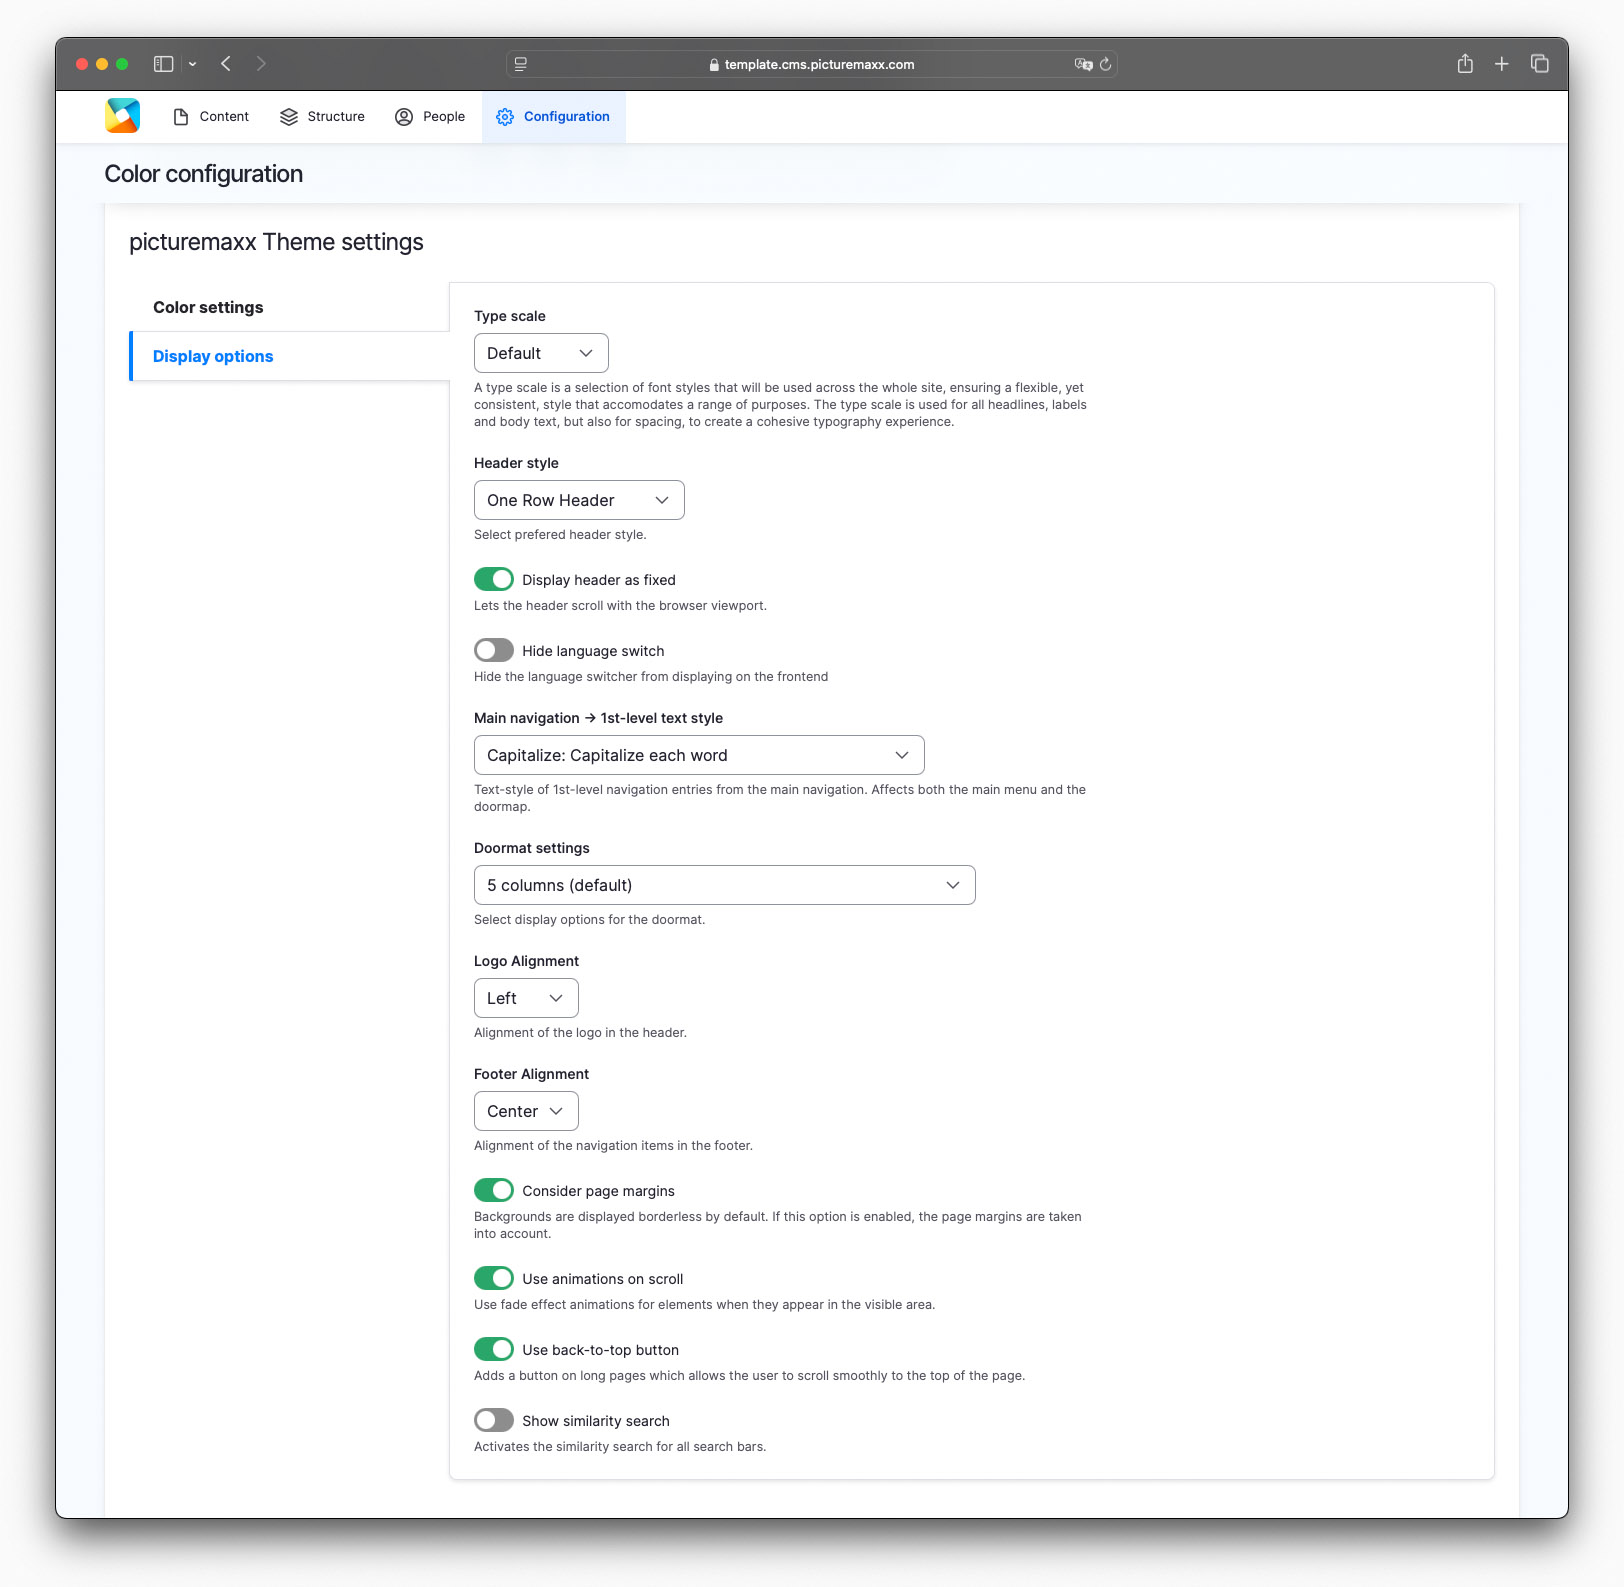Open the Header style dropdown

579,500
